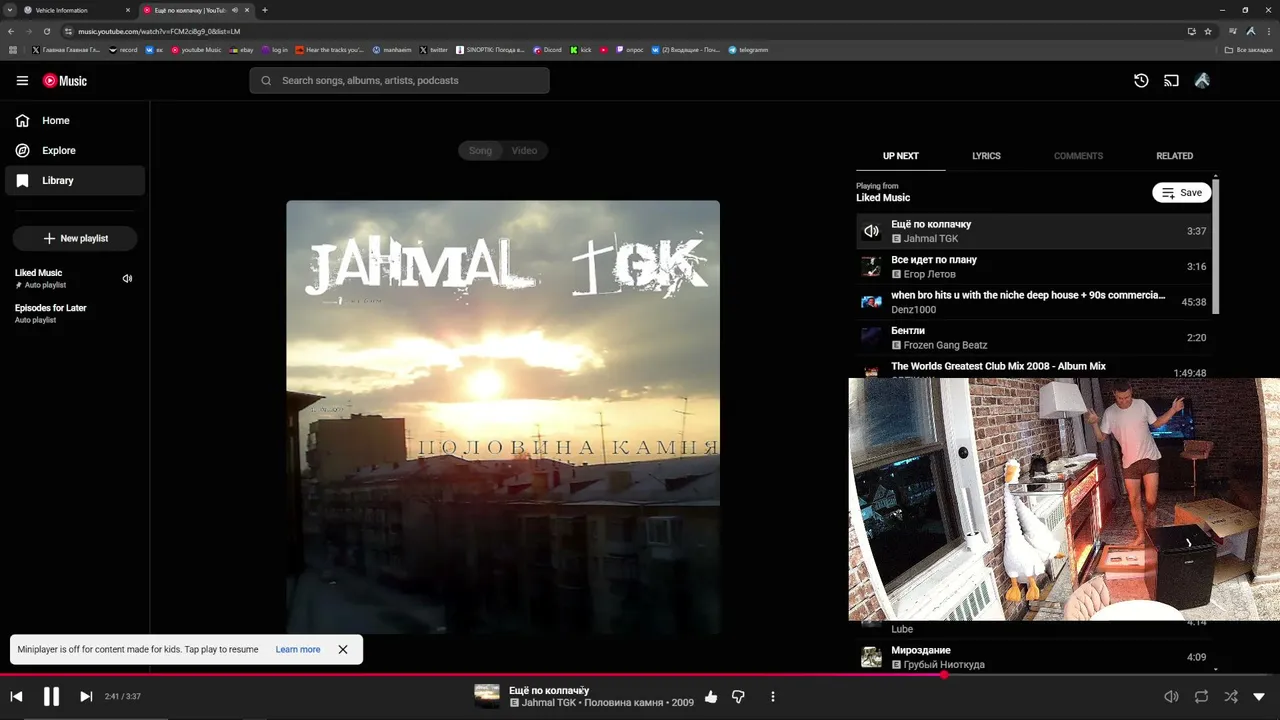Switch to Video mode
Viewport: 1280px width, 720px height.
524,151
